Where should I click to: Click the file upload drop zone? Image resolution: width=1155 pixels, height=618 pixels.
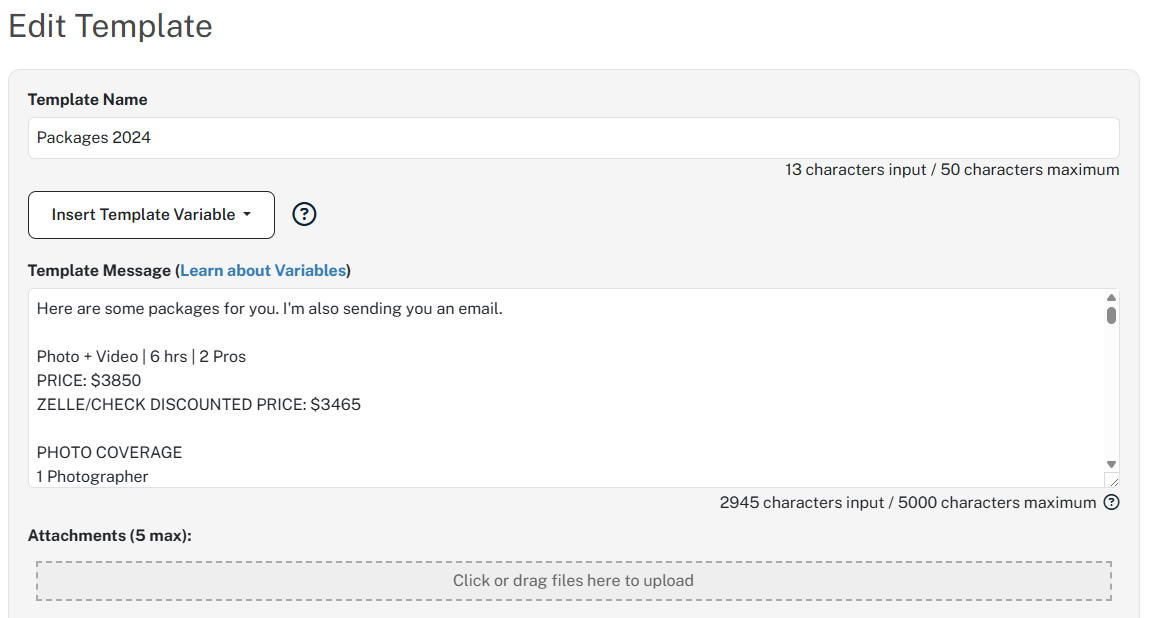point(573,580)
